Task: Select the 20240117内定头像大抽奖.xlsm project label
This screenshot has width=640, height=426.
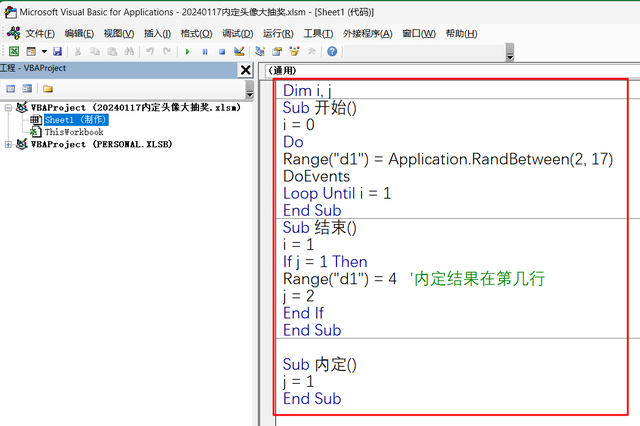Action: tap(136, 108)
